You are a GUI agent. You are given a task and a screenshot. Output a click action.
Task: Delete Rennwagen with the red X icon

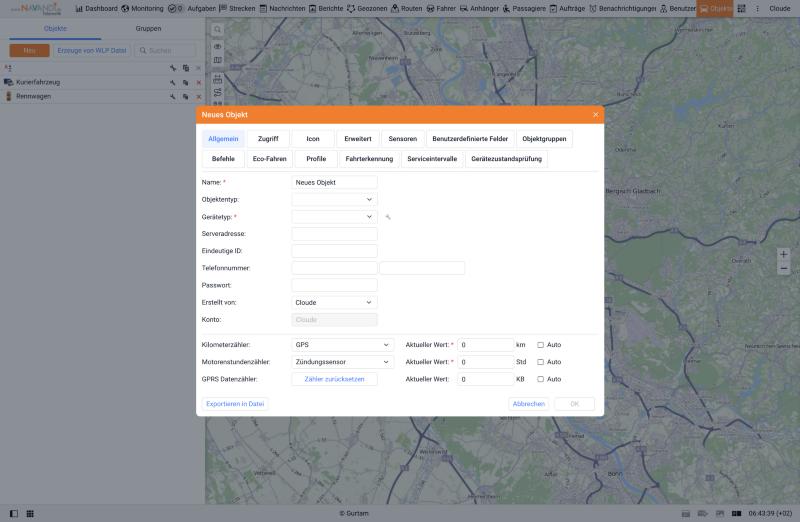[x=198, y=96]
